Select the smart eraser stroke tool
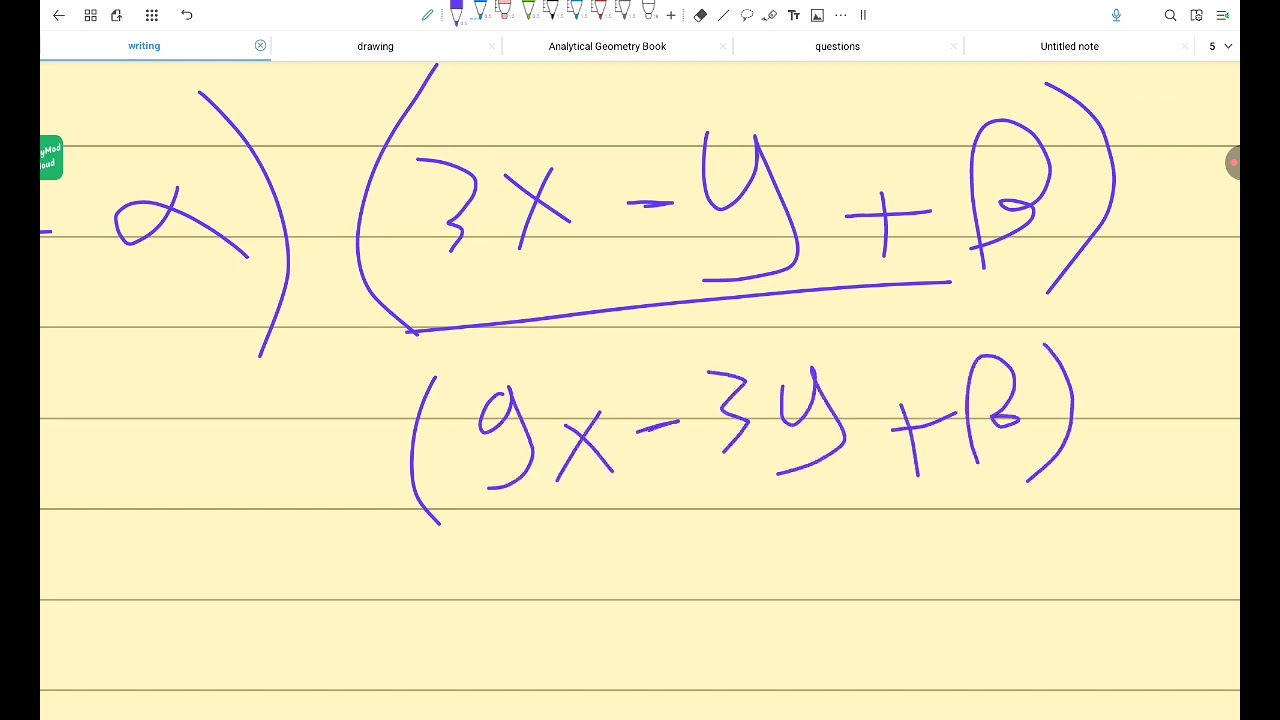The width and height of the screenshot is (1280, 720). pos(770,15)
